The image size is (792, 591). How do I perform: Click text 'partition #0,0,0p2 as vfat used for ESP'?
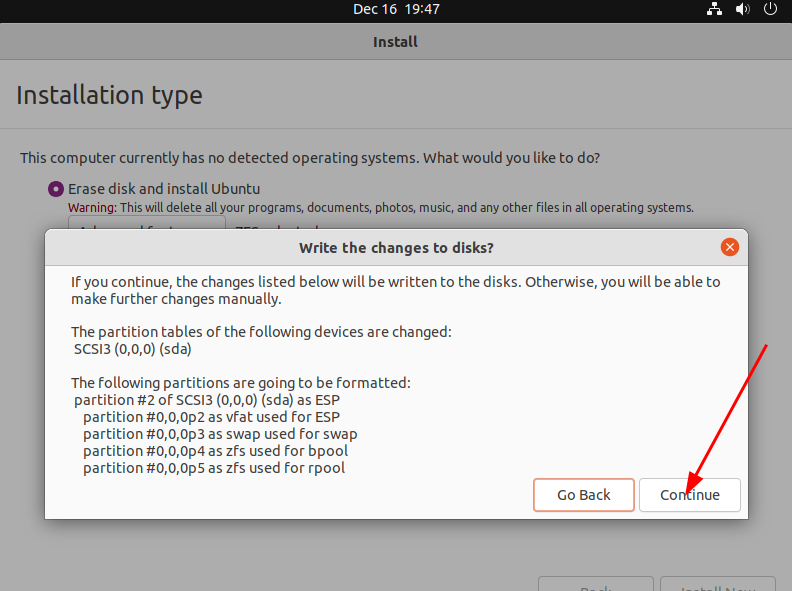click(212, 417)
